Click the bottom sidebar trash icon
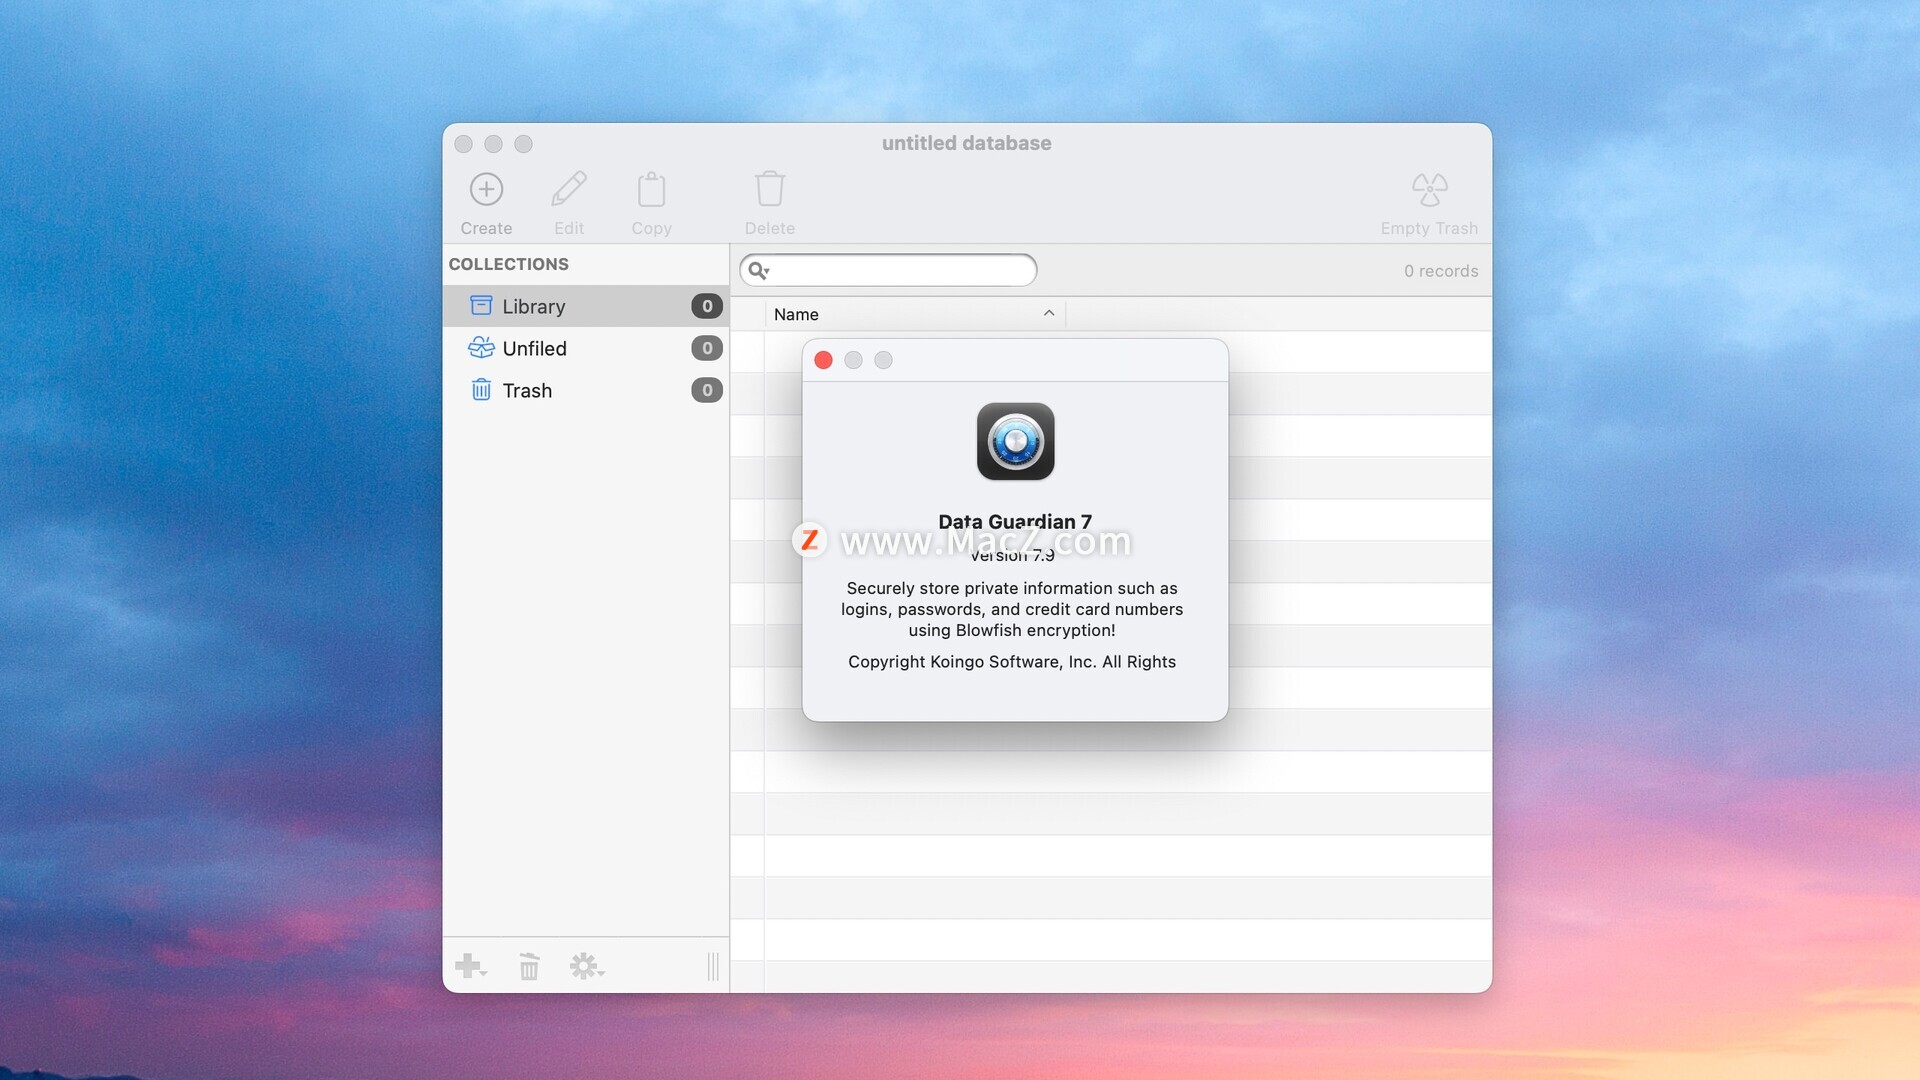 pos(529,967)
